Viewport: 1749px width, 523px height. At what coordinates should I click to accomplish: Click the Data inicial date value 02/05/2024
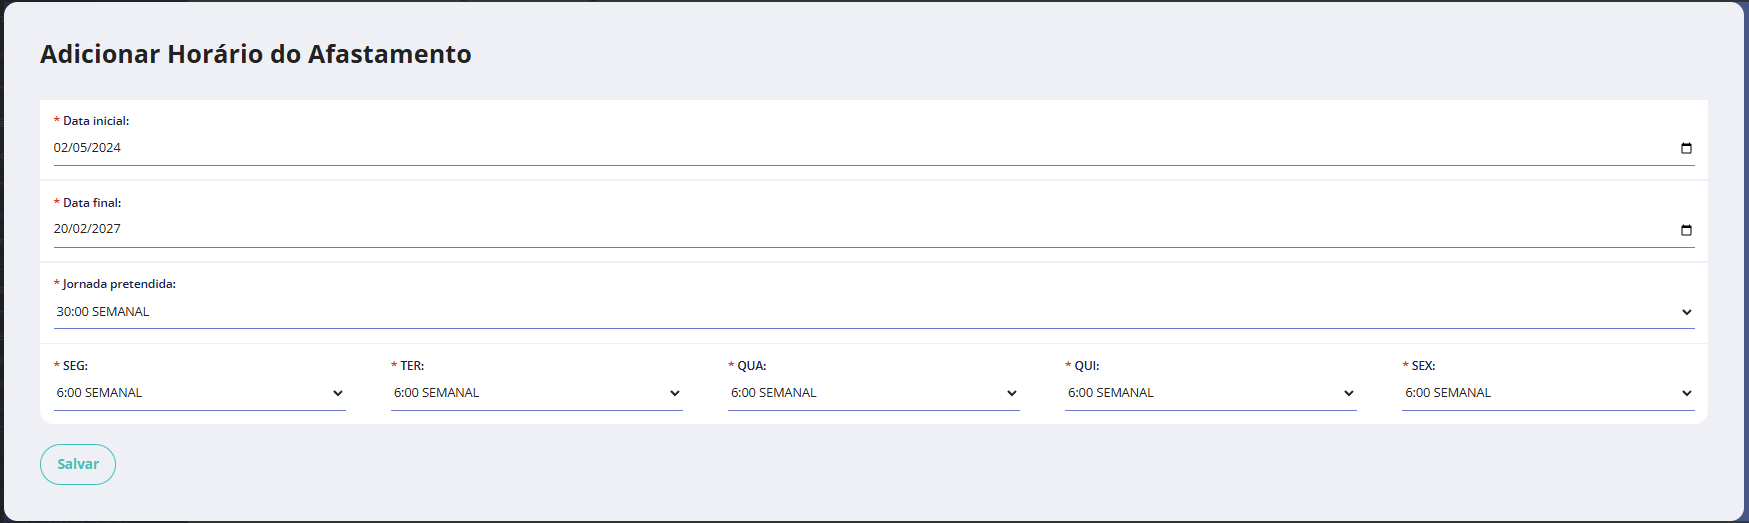(x=88, y=148)
